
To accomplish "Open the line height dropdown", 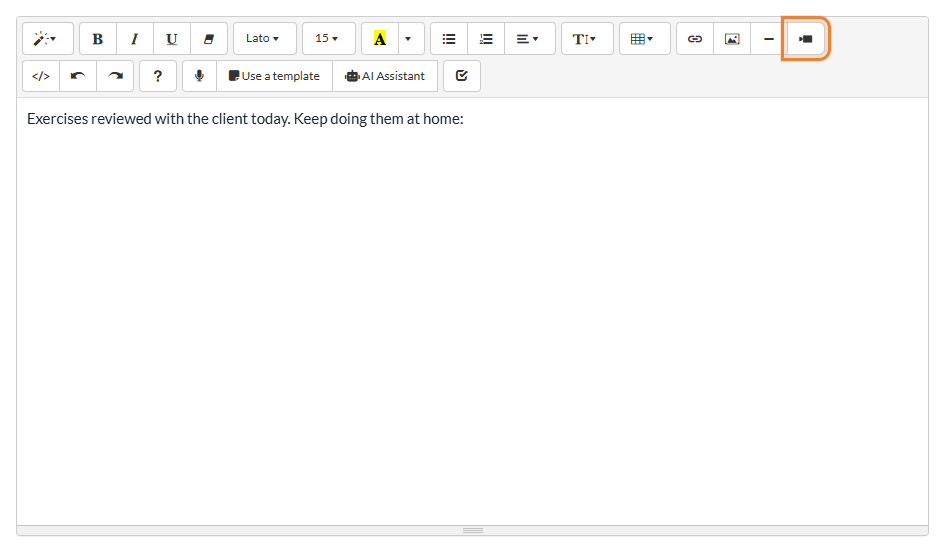I will (x=587, y=39).
